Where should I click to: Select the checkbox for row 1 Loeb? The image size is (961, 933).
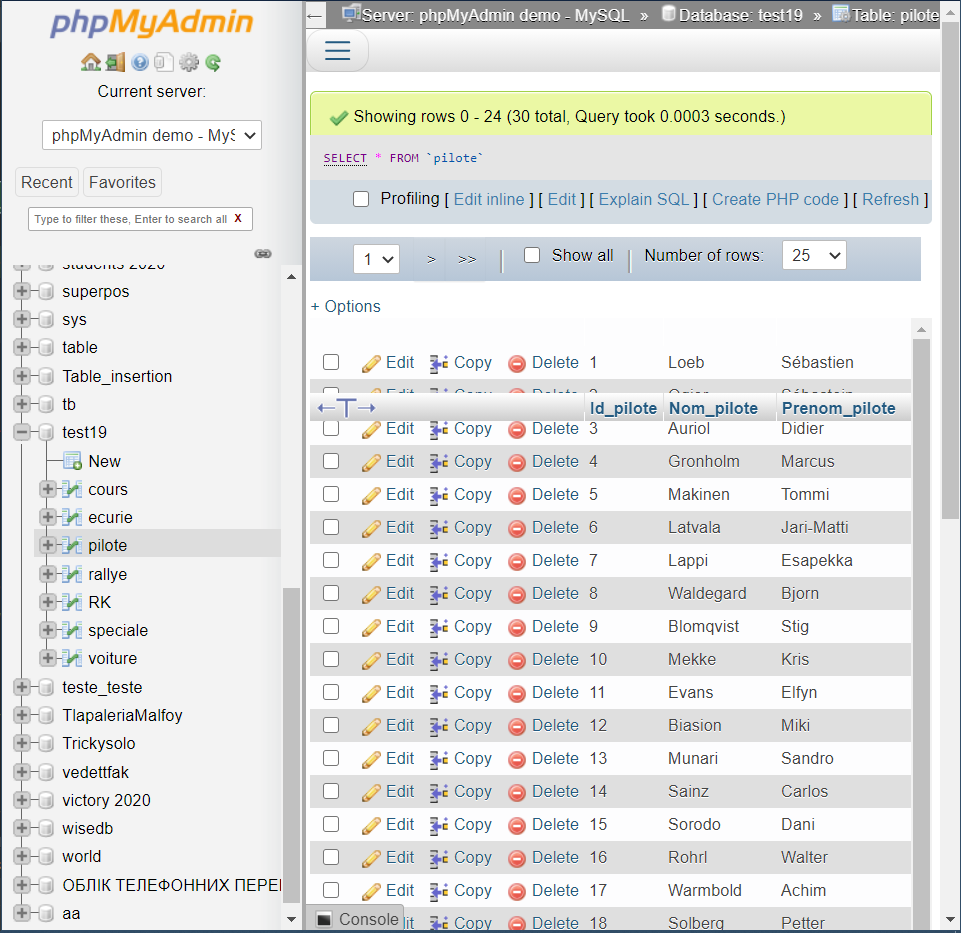331,362
